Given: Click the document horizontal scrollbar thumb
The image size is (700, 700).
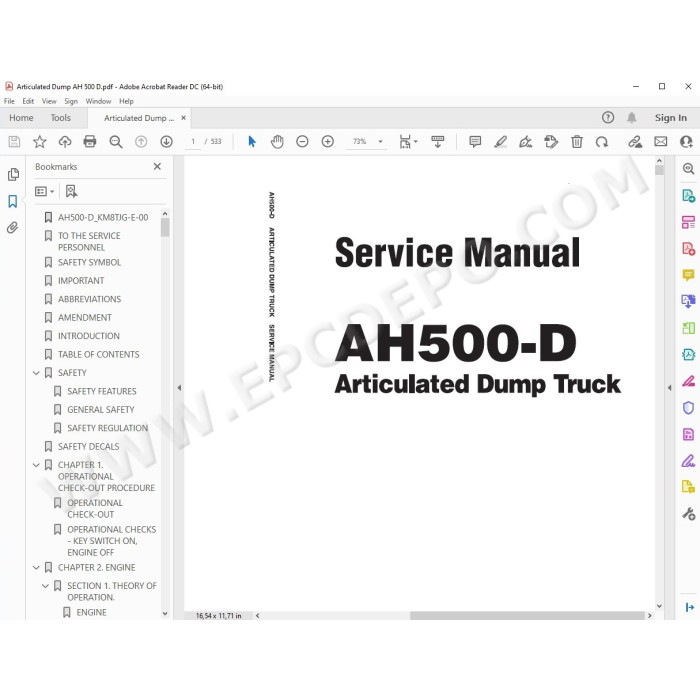Looking at the screenshot, I should [x=527, y=616].
